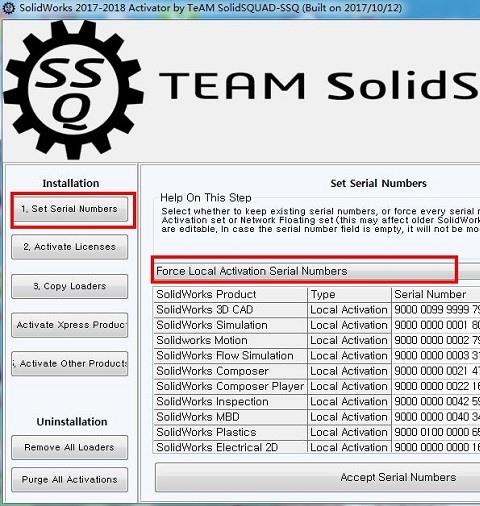
Task: Edit the serial number field for SolidWorks 3D CAD
Action: tap(436, 310)
